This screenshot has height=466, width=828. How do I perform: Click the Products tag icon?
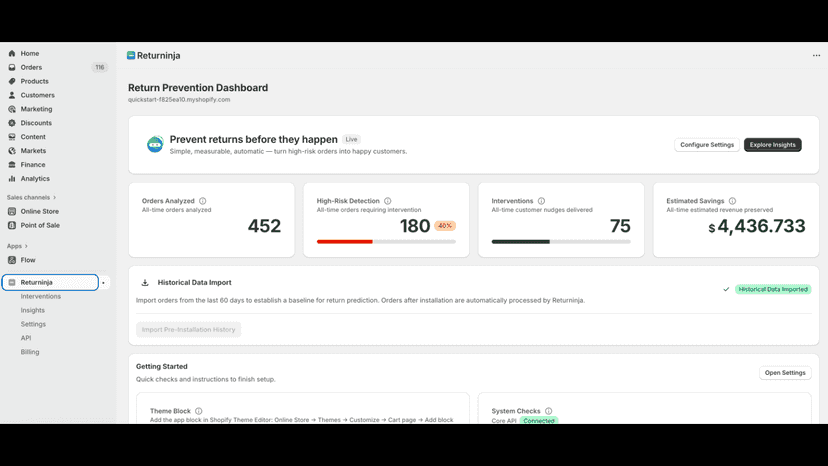pos(12,81)
